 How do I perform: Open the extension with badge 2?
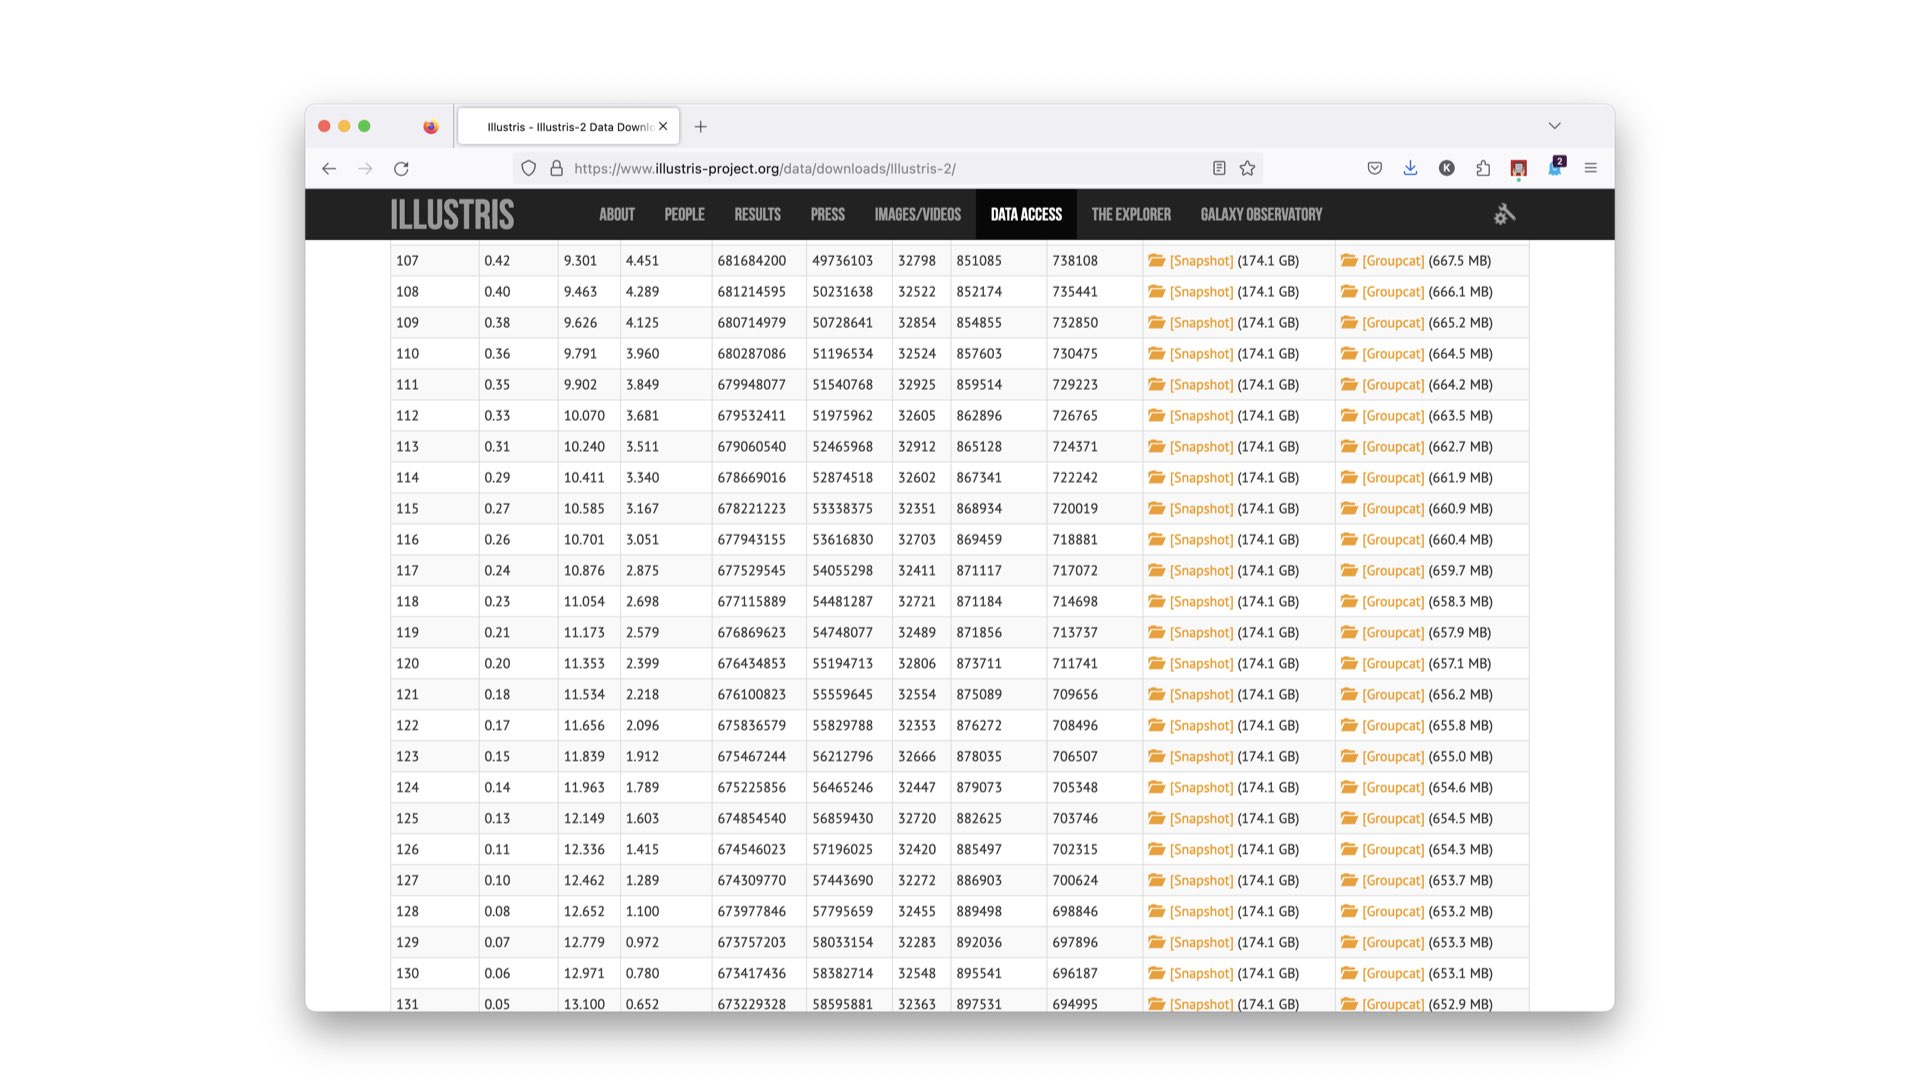pos(1556,167)
